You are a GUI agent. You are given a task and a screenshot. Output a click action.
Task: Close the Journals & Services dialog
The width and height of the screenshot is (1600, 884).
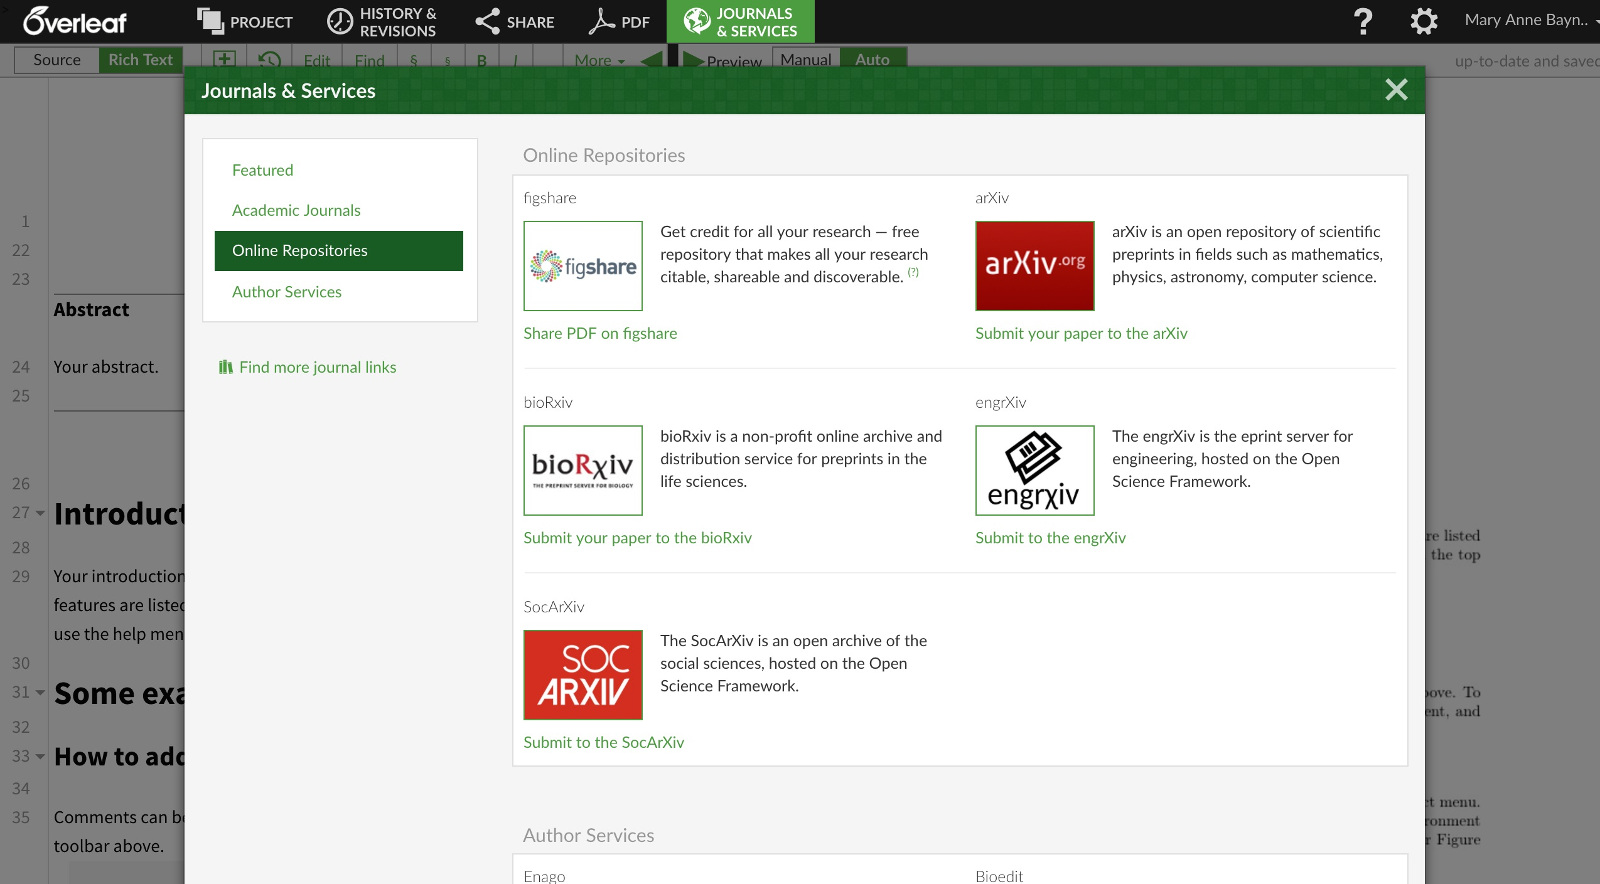click(1397, 90)
